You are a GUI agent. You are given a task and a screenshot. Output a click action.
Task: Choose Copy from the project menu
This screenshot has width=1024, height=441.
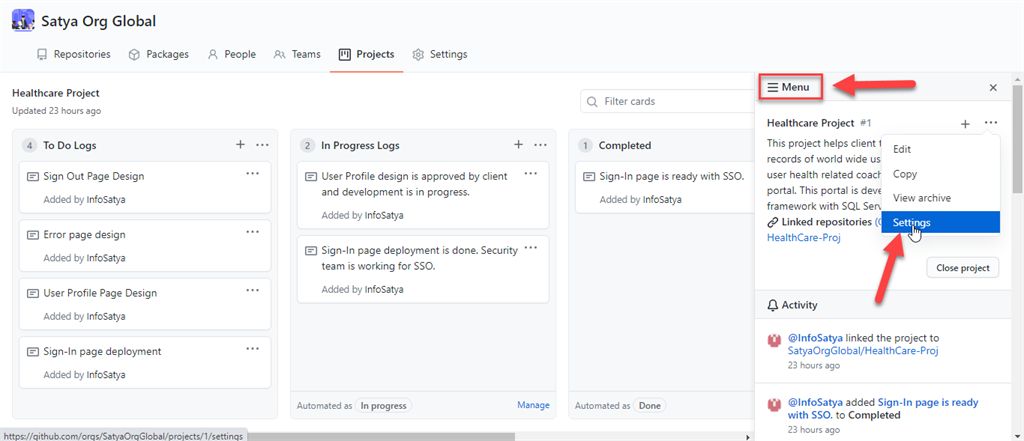tap(940, 174)
